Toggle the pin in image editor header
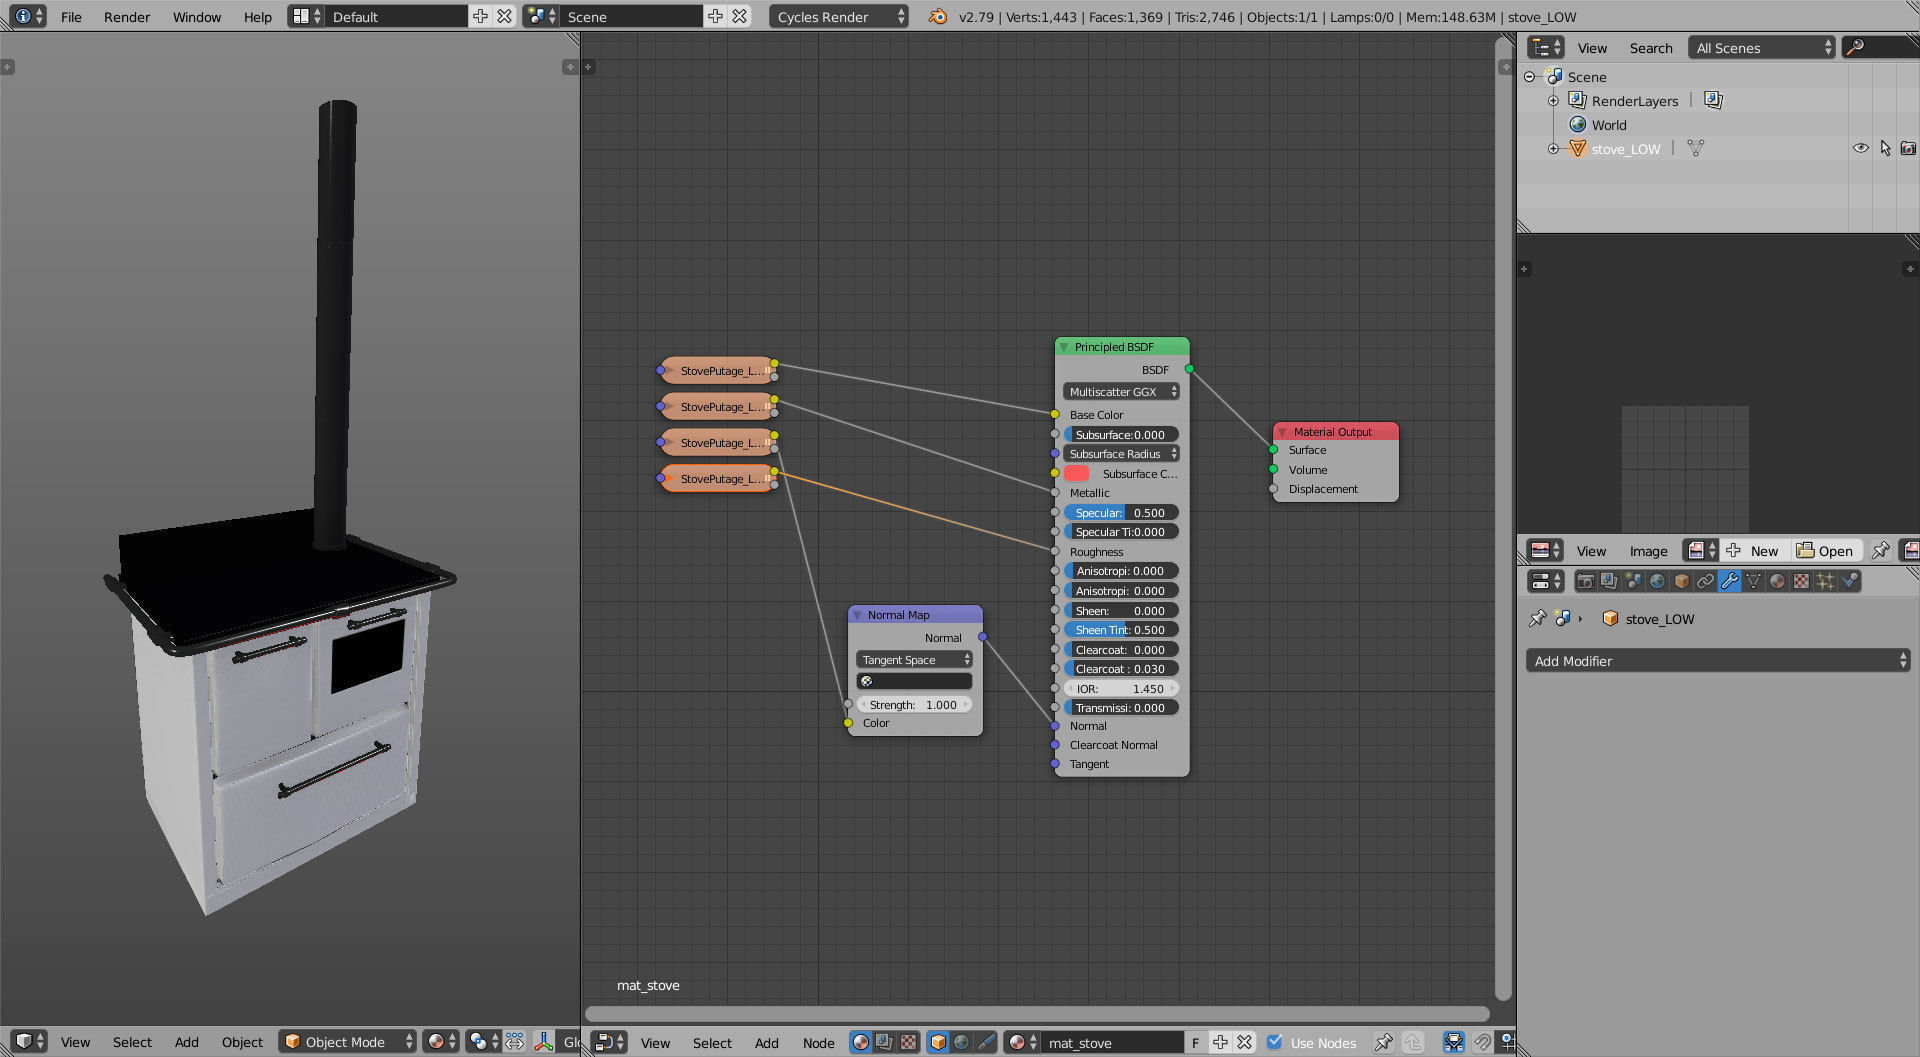This screenshot has width=1920, height=1057. (x=1880, y=550)
